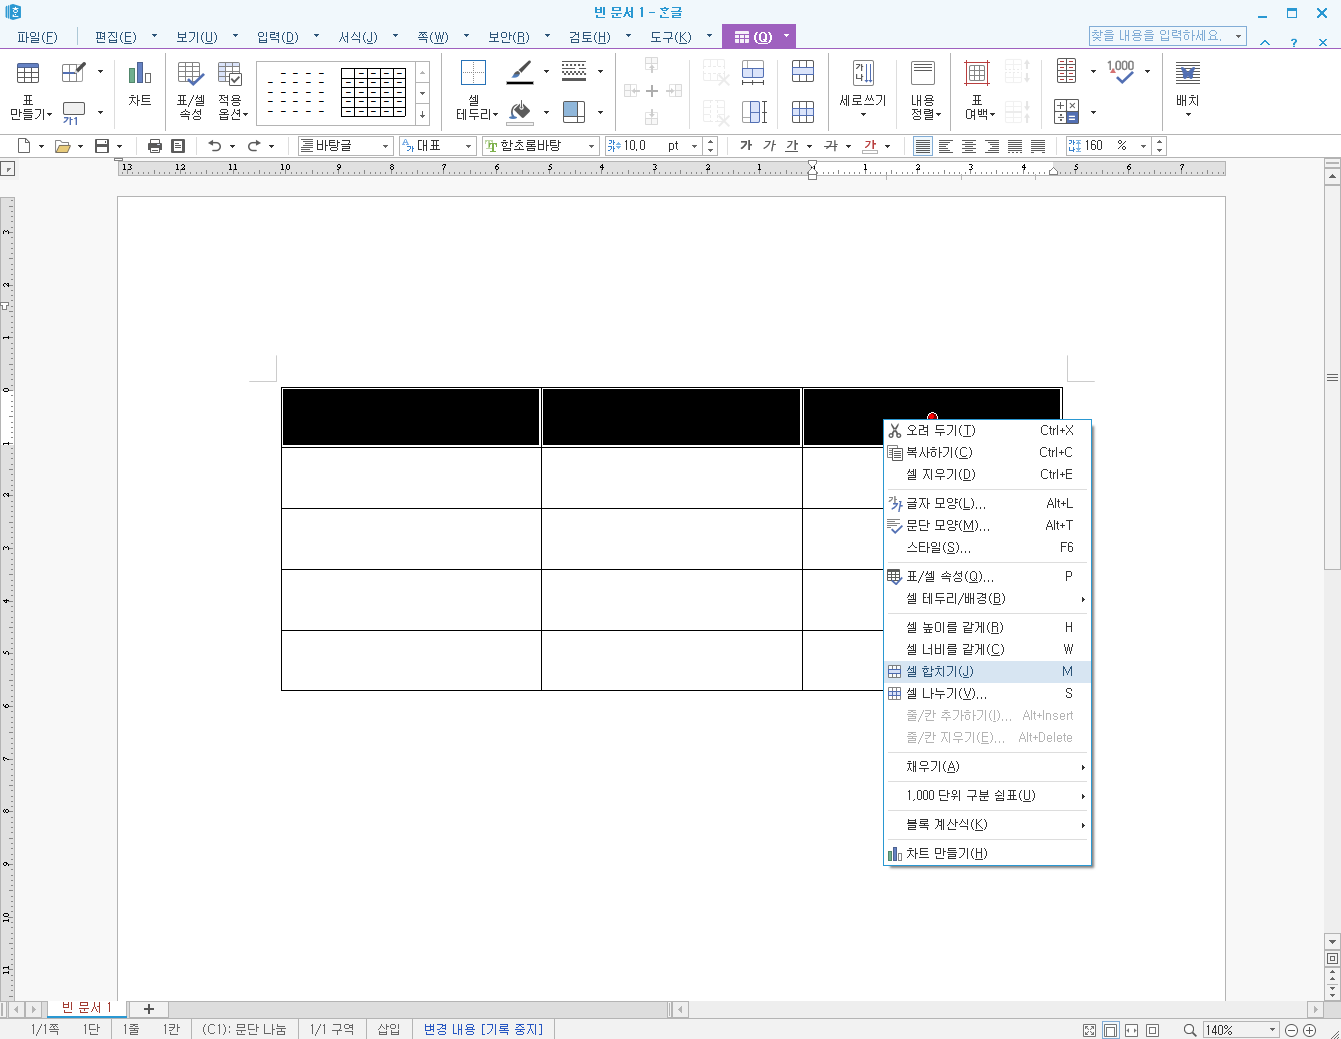The image size is (1341, 1039).
Task: Open the 서식 menu
Action: [x=357, y=37]
